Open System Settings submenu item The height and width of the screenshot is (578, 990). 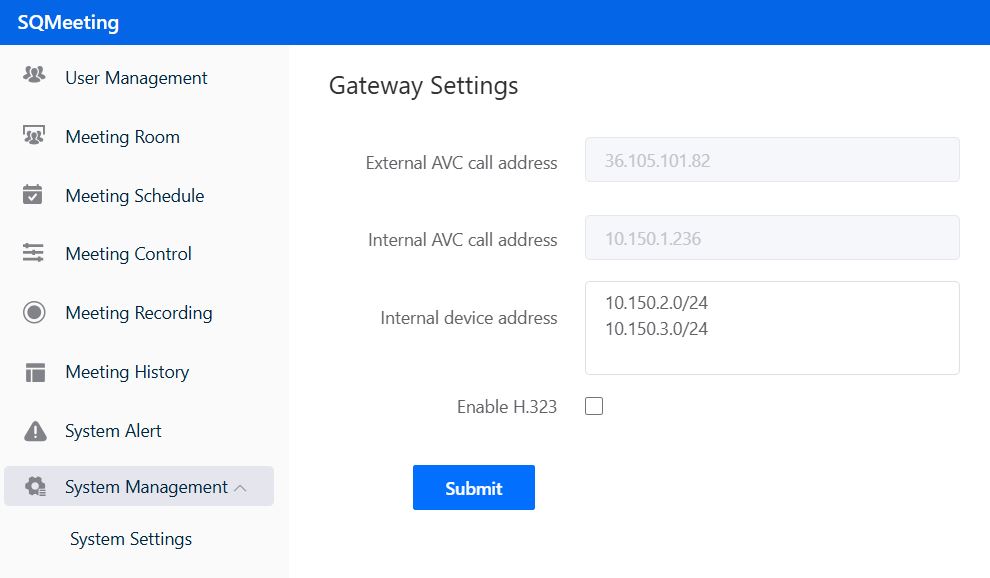[131, 539]
